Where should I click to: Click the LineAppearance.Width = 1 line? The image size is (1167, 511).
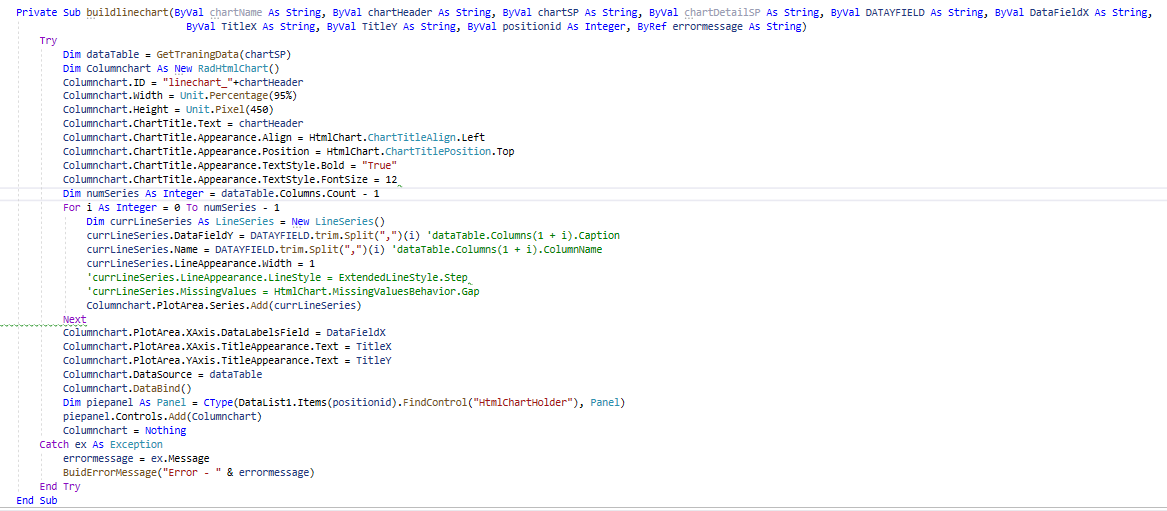click(201, 263)
